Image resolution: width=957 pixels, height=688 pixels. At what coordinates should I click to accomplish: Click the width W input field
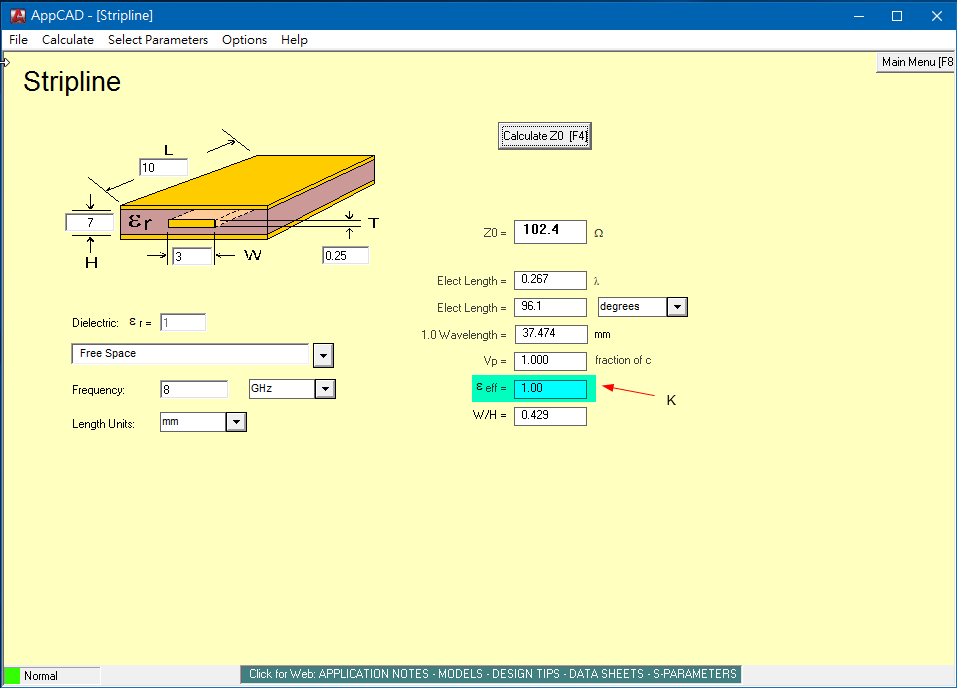[x=192, y=256]
